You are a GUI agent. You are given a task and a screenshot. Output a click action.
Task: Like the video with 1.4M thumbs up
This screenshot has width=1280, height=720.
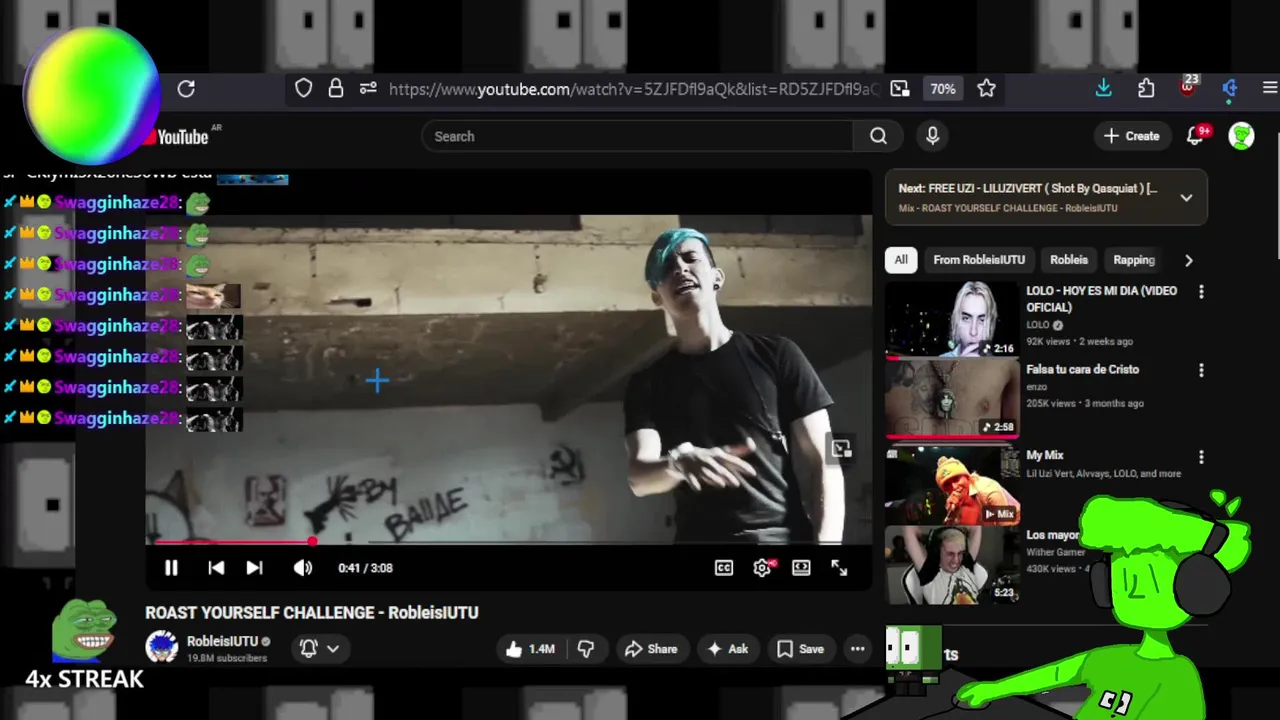pyautogui.click(x=529, y=649)
